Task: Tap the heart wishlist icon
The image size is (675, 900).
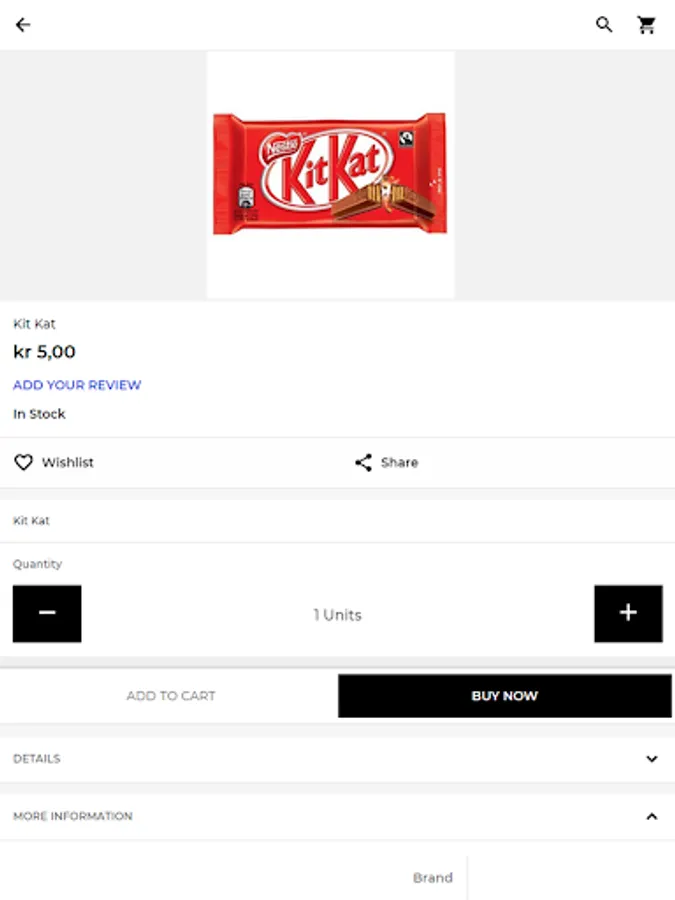Action: pyautogui.click(x=23, y=462)
